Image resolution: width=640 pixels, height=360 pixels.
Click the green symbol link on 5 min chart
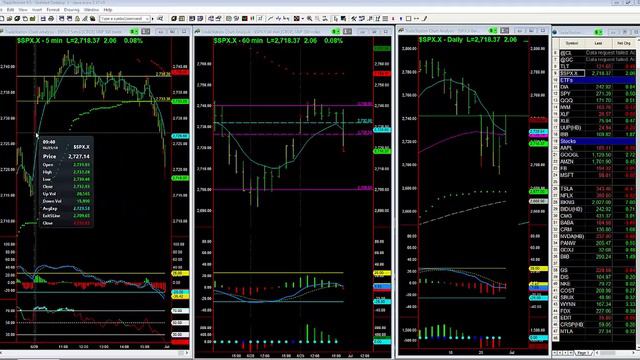(x=134, y=31)
